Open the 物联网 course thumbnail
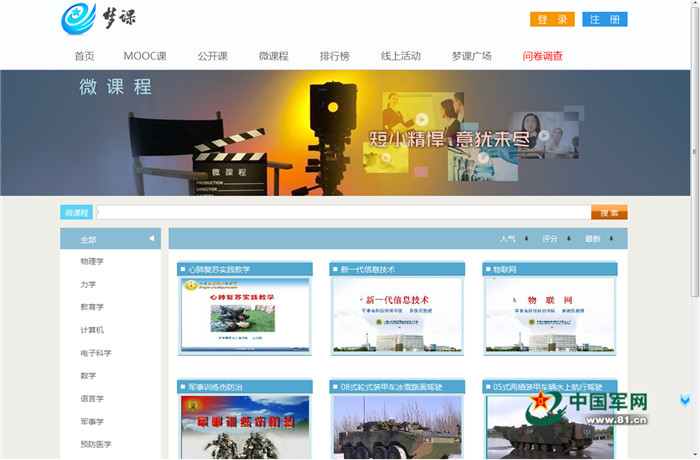The image size is (700, 460). tap(550, 315)
